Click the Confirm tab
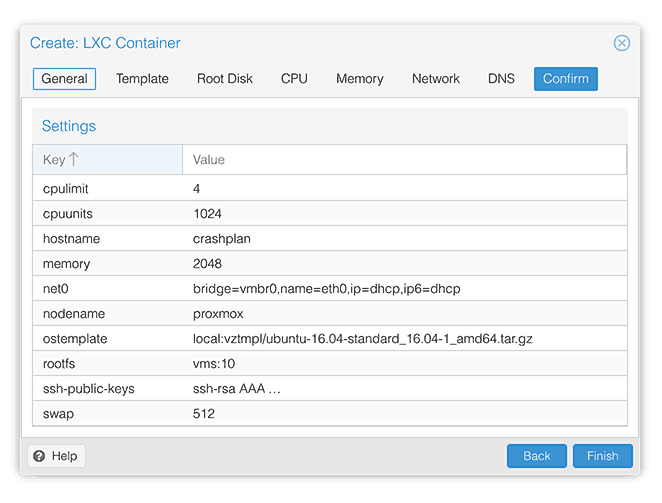 coord(566,79)
